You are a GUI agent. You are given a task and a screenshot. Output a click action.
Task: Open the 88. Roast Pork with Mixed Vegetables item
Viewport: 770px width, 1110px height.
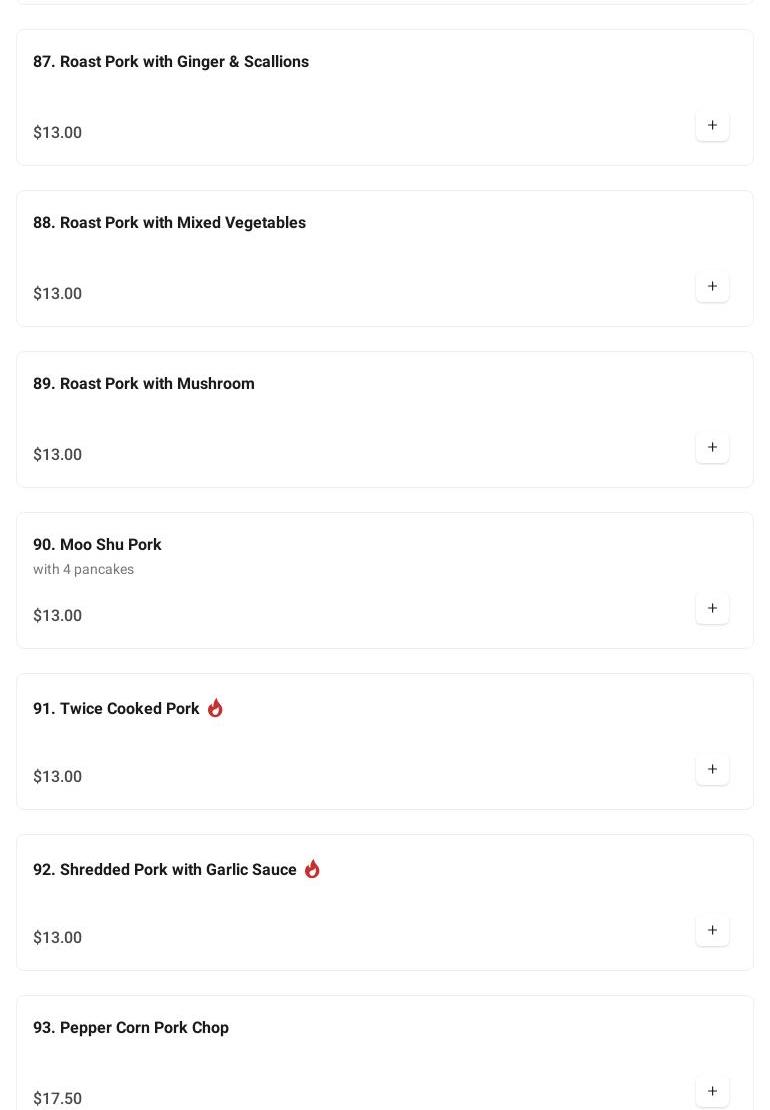tap(169, 223)
